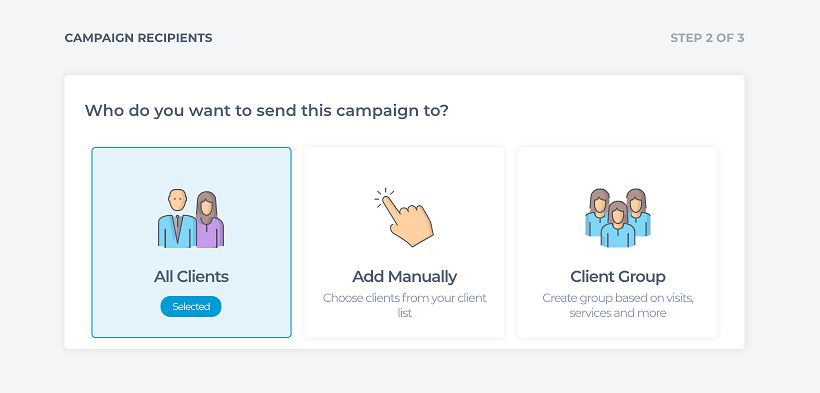Click 'Create group based on visits' description
Viewport: 820px width, 393px height.
tap(618, 306)
